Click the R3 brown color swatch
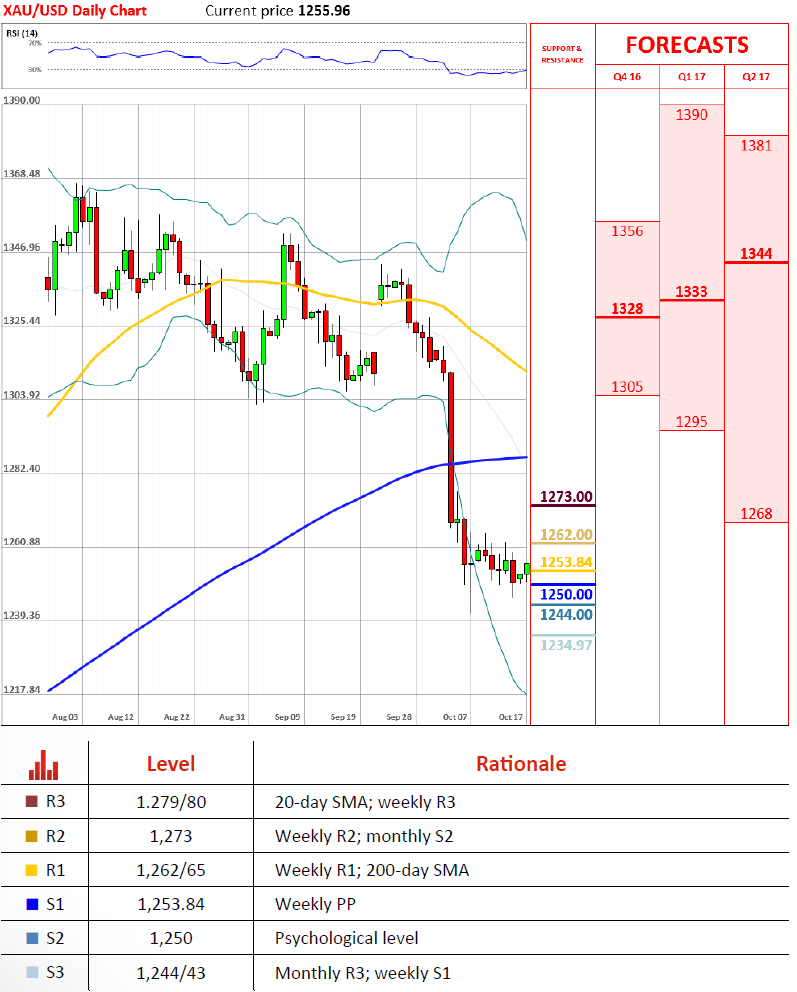The height and width of the screenshot is (992, 797). click(x=32, y=802)
